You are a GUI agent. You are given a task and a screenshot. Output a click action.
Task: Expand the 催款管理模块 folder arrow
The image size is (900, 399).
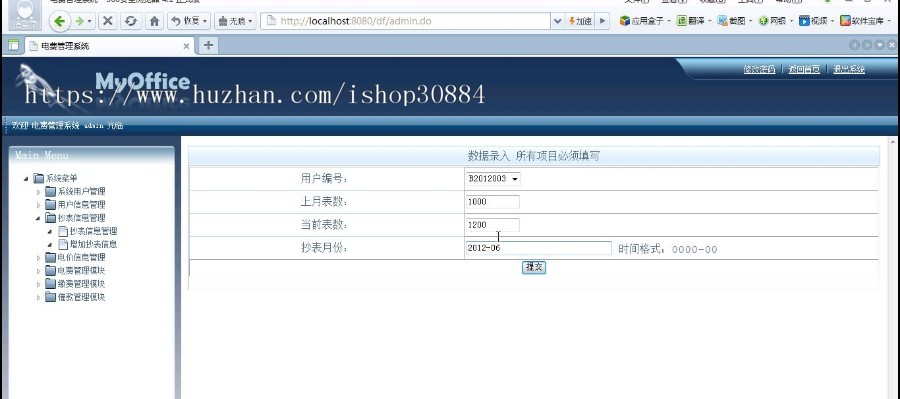[x=39, y=297]
